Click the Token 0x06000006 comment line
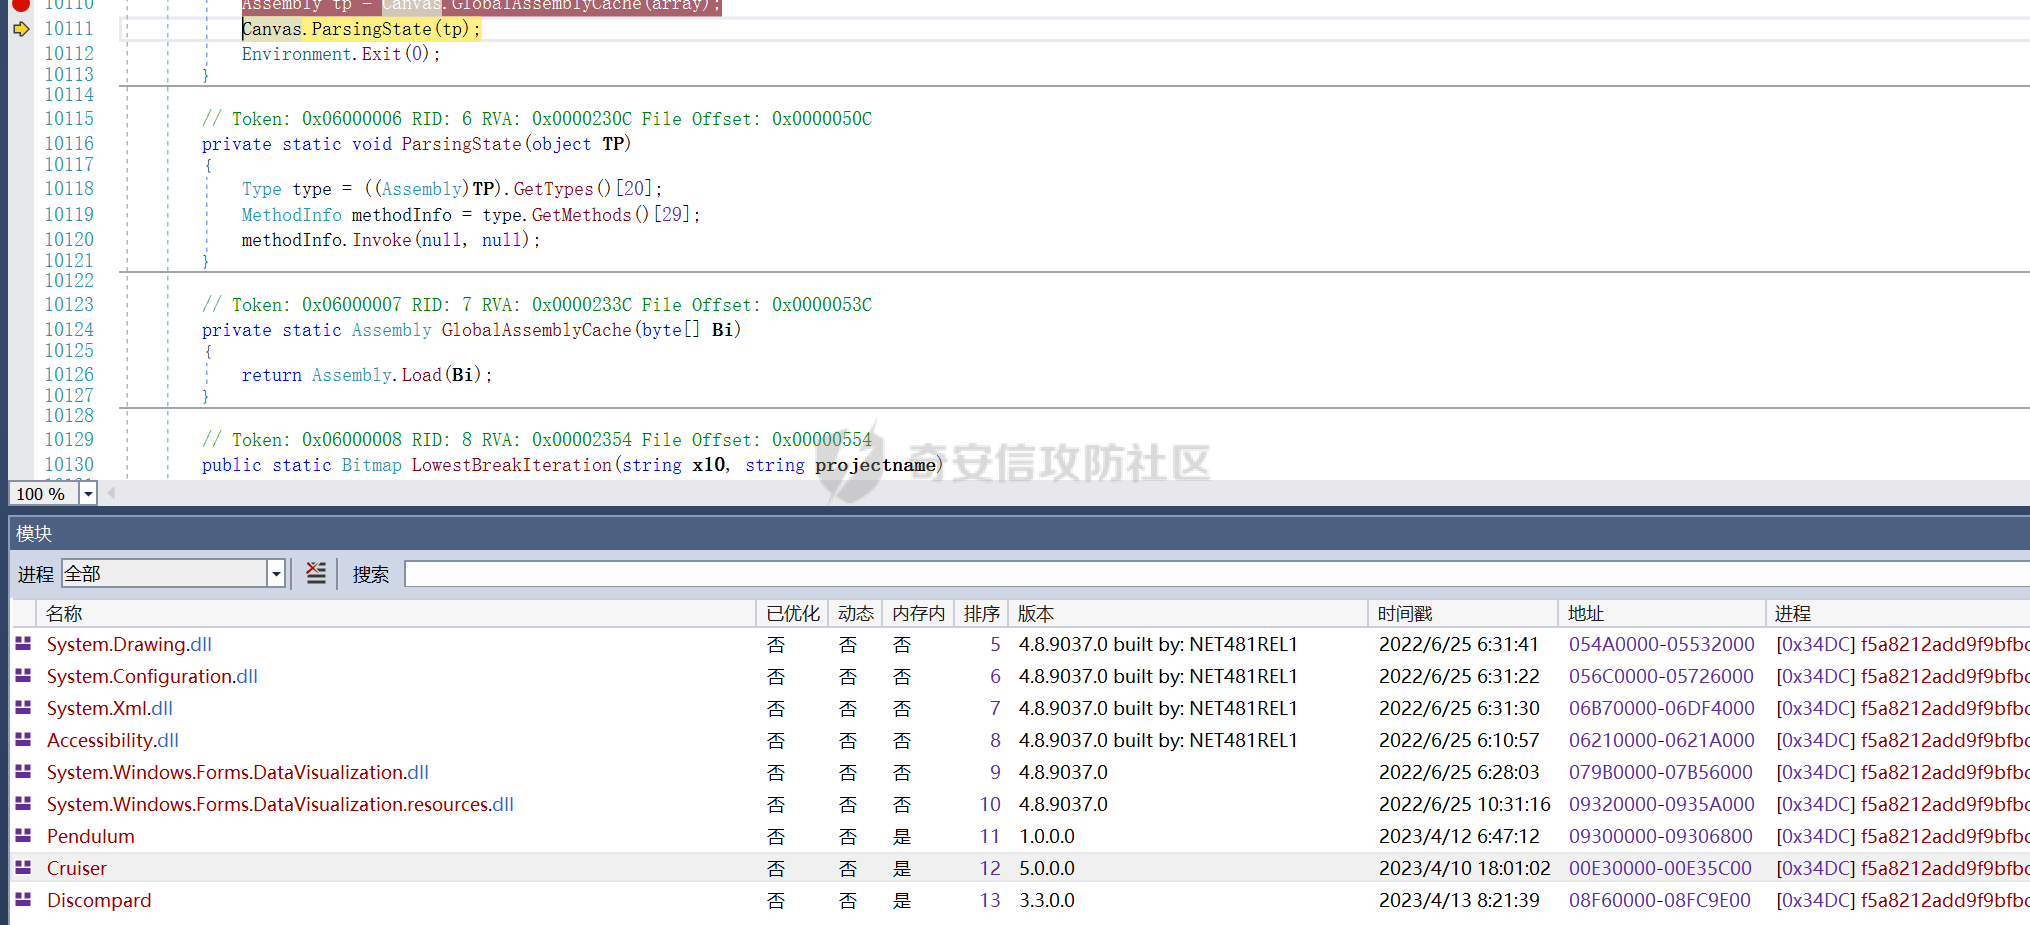 [537, 119]
